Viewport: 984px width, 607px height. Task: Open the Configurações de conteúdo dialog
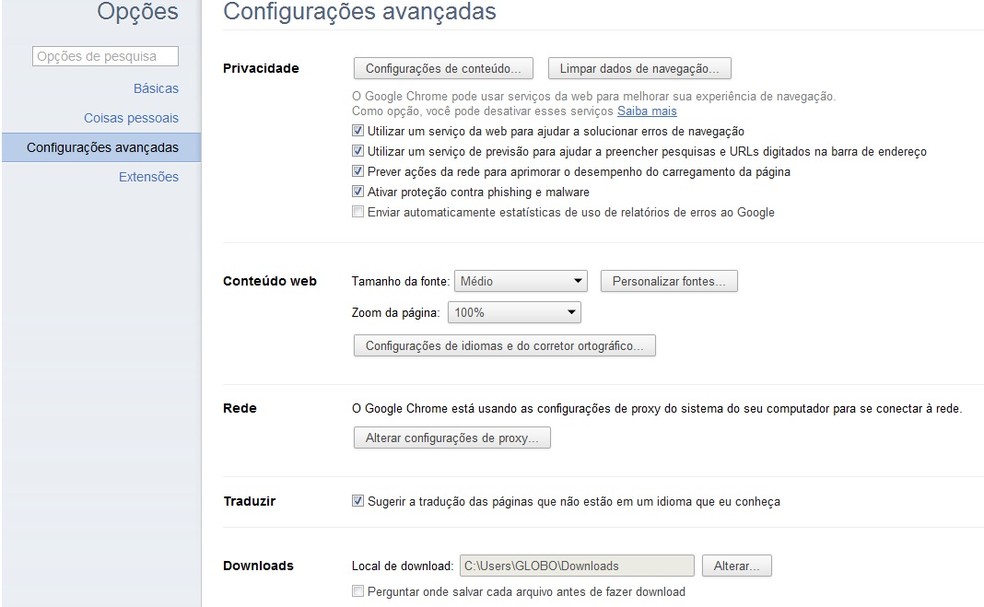click(443, 68)
